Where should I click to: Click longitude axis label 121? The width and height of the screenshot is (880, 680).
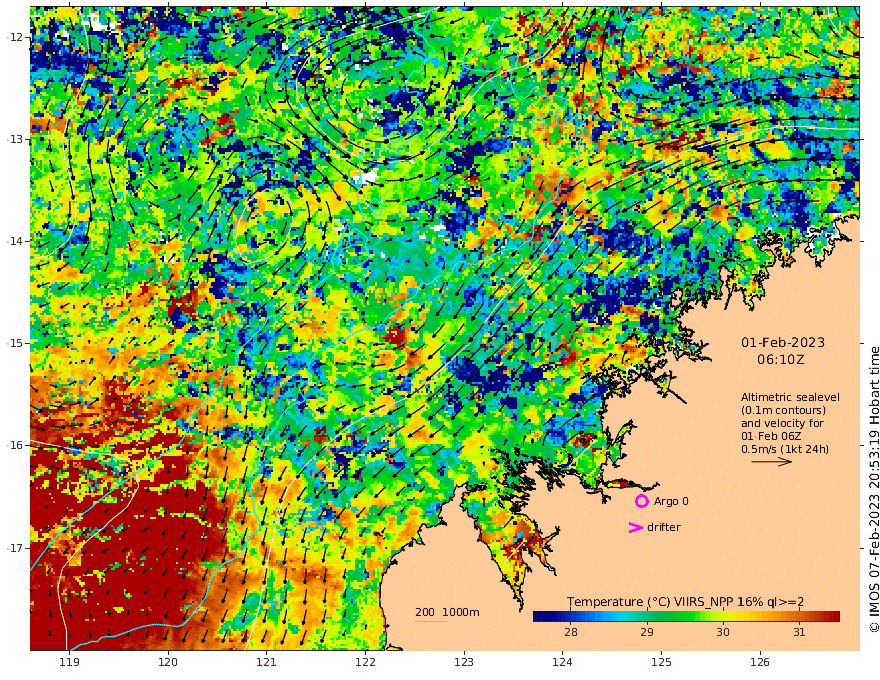tap(267, 663)
